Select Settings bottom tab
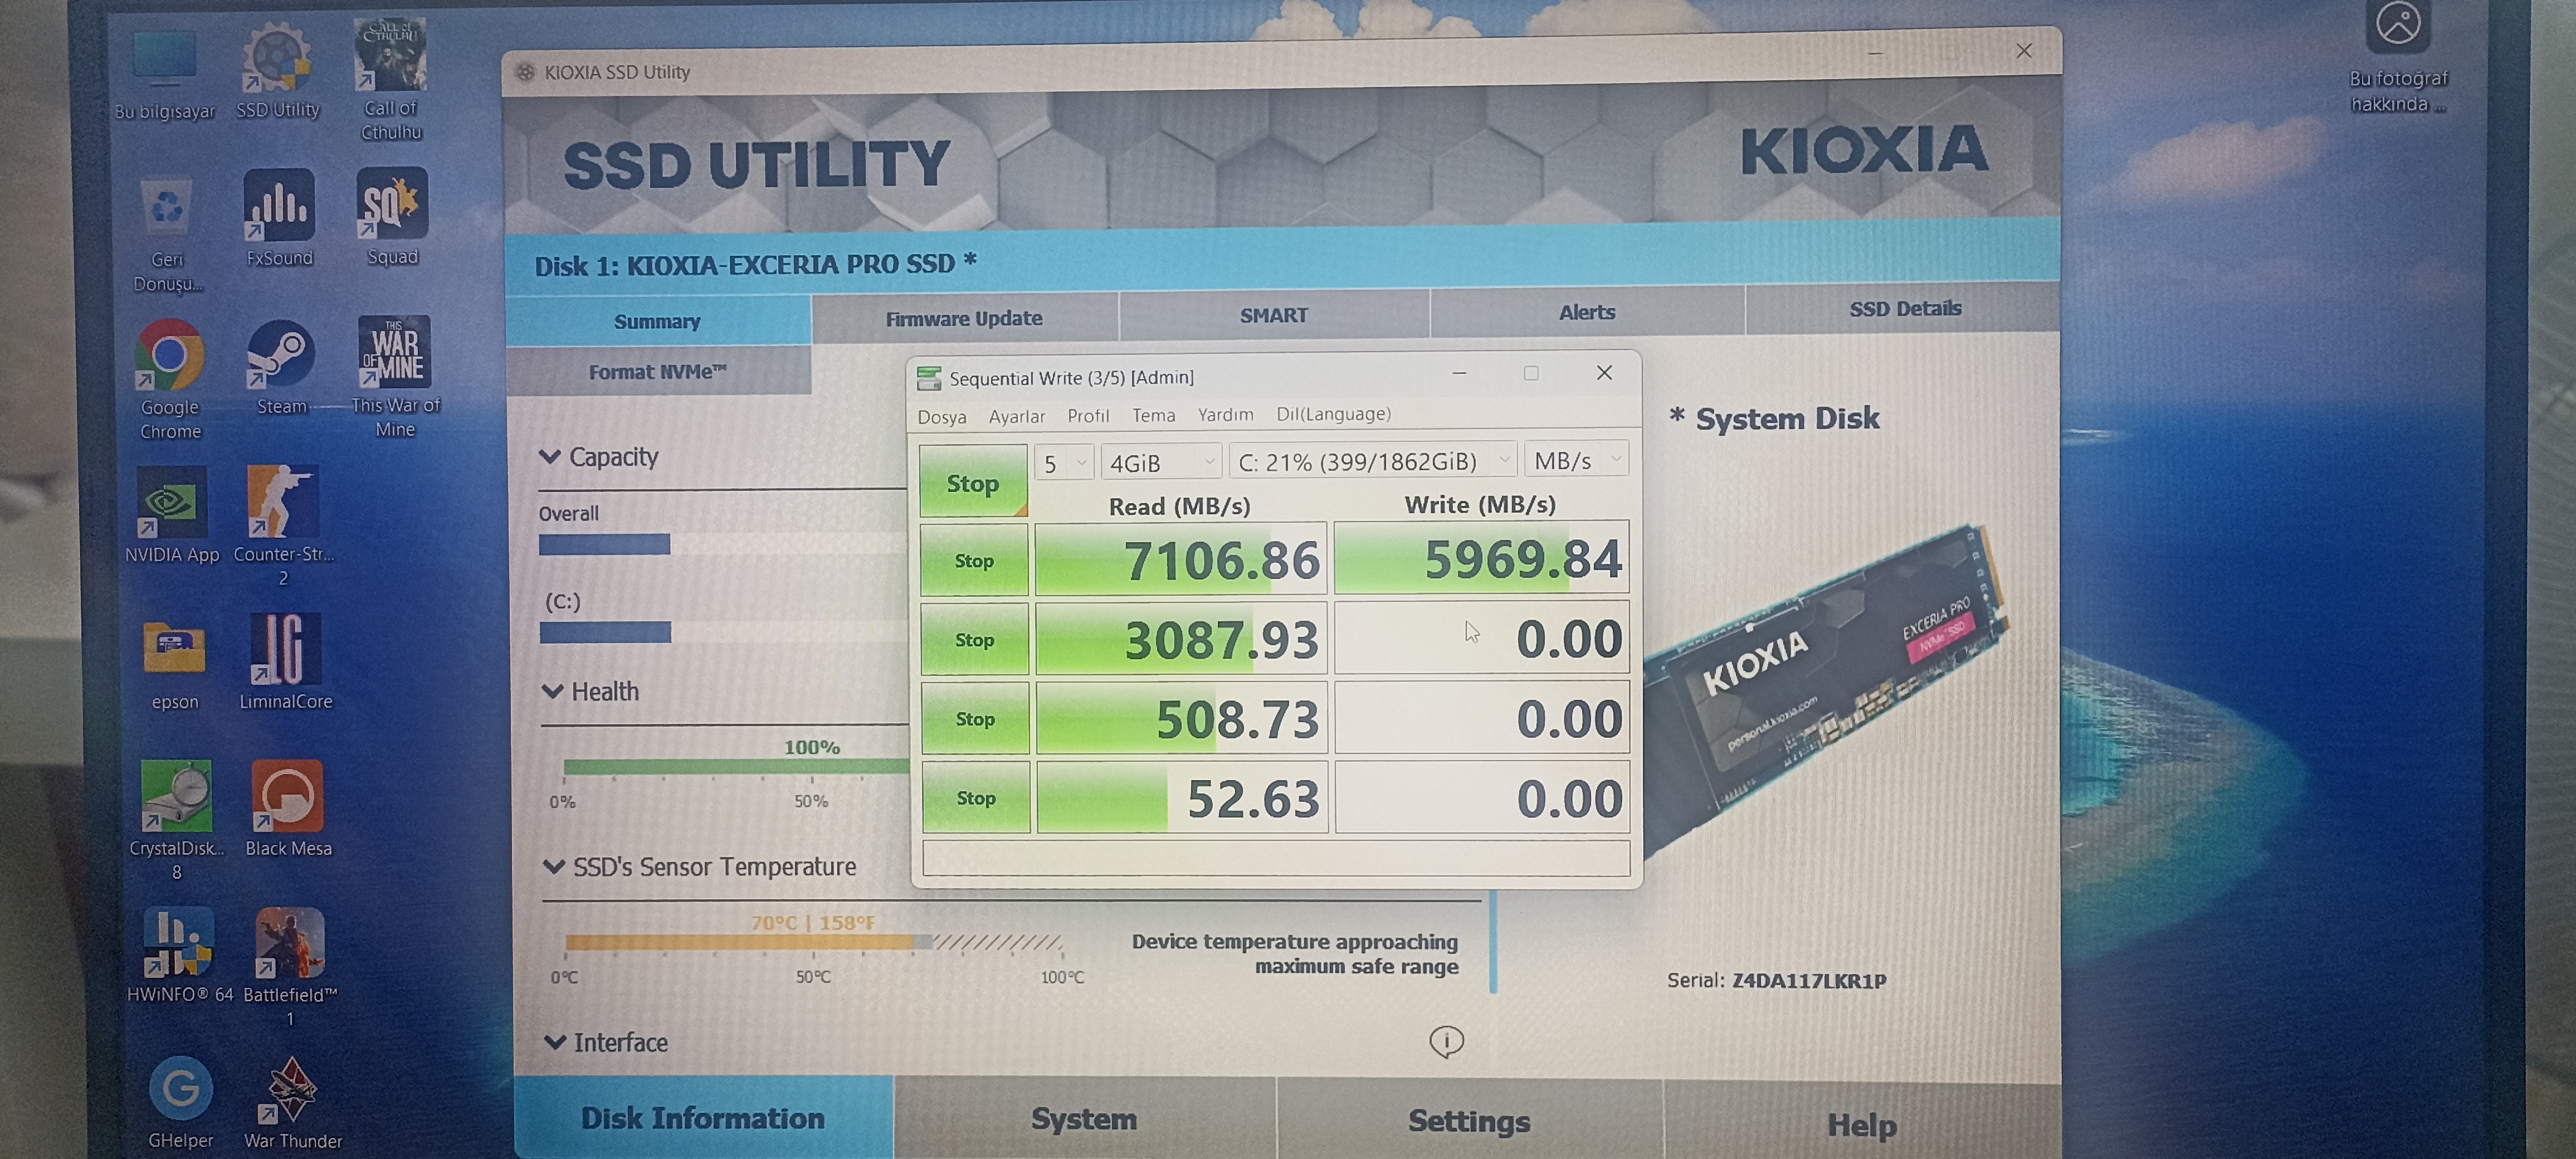The image size is (2576, 1159). (x=1469, y=1120)
